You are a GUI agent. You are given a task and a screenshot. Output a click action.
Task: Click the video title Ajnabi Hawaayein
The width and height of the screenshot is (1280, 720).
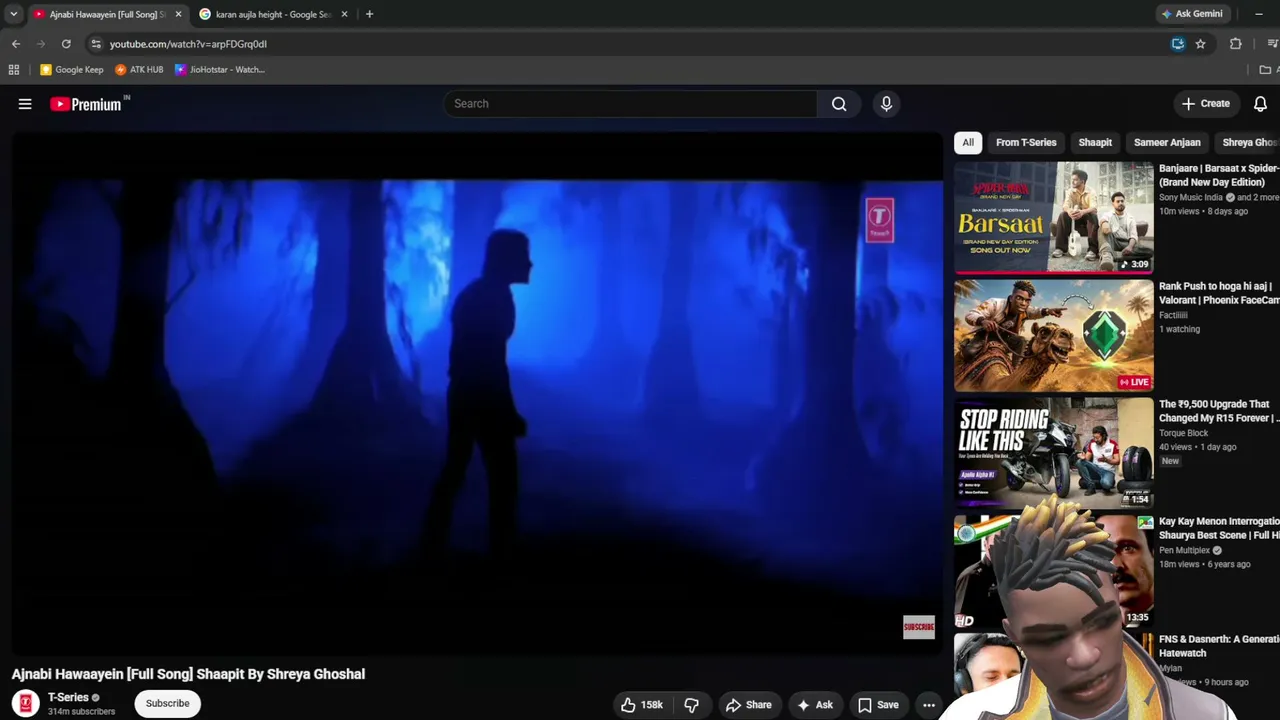[188, 674]
